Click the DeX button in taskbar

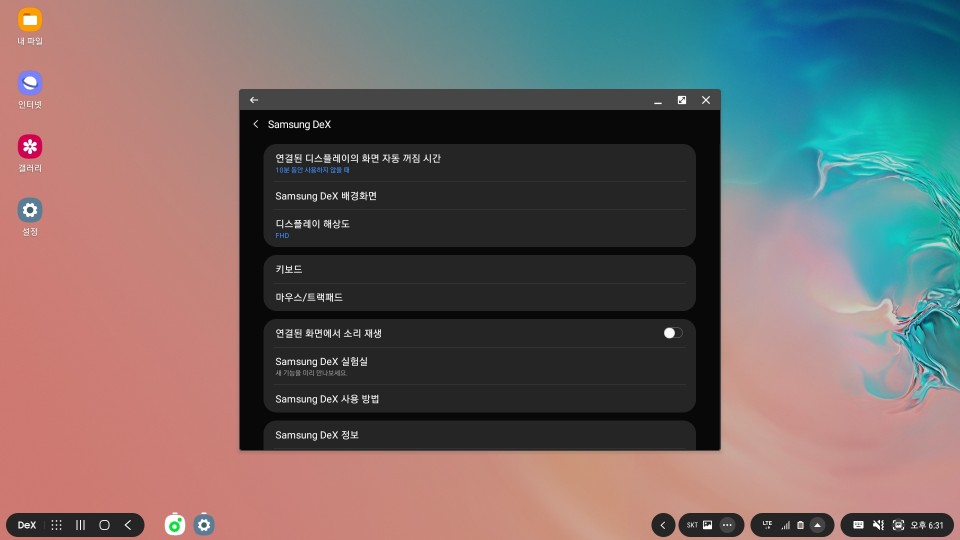pyautogui.click(x=26, y=525)
